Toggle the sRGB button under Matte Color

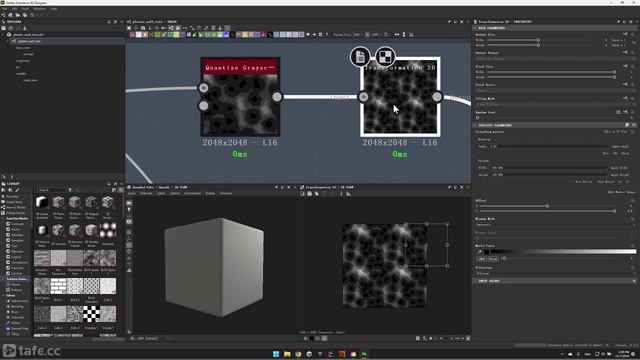pyautogui.click(x=482, y=259)
